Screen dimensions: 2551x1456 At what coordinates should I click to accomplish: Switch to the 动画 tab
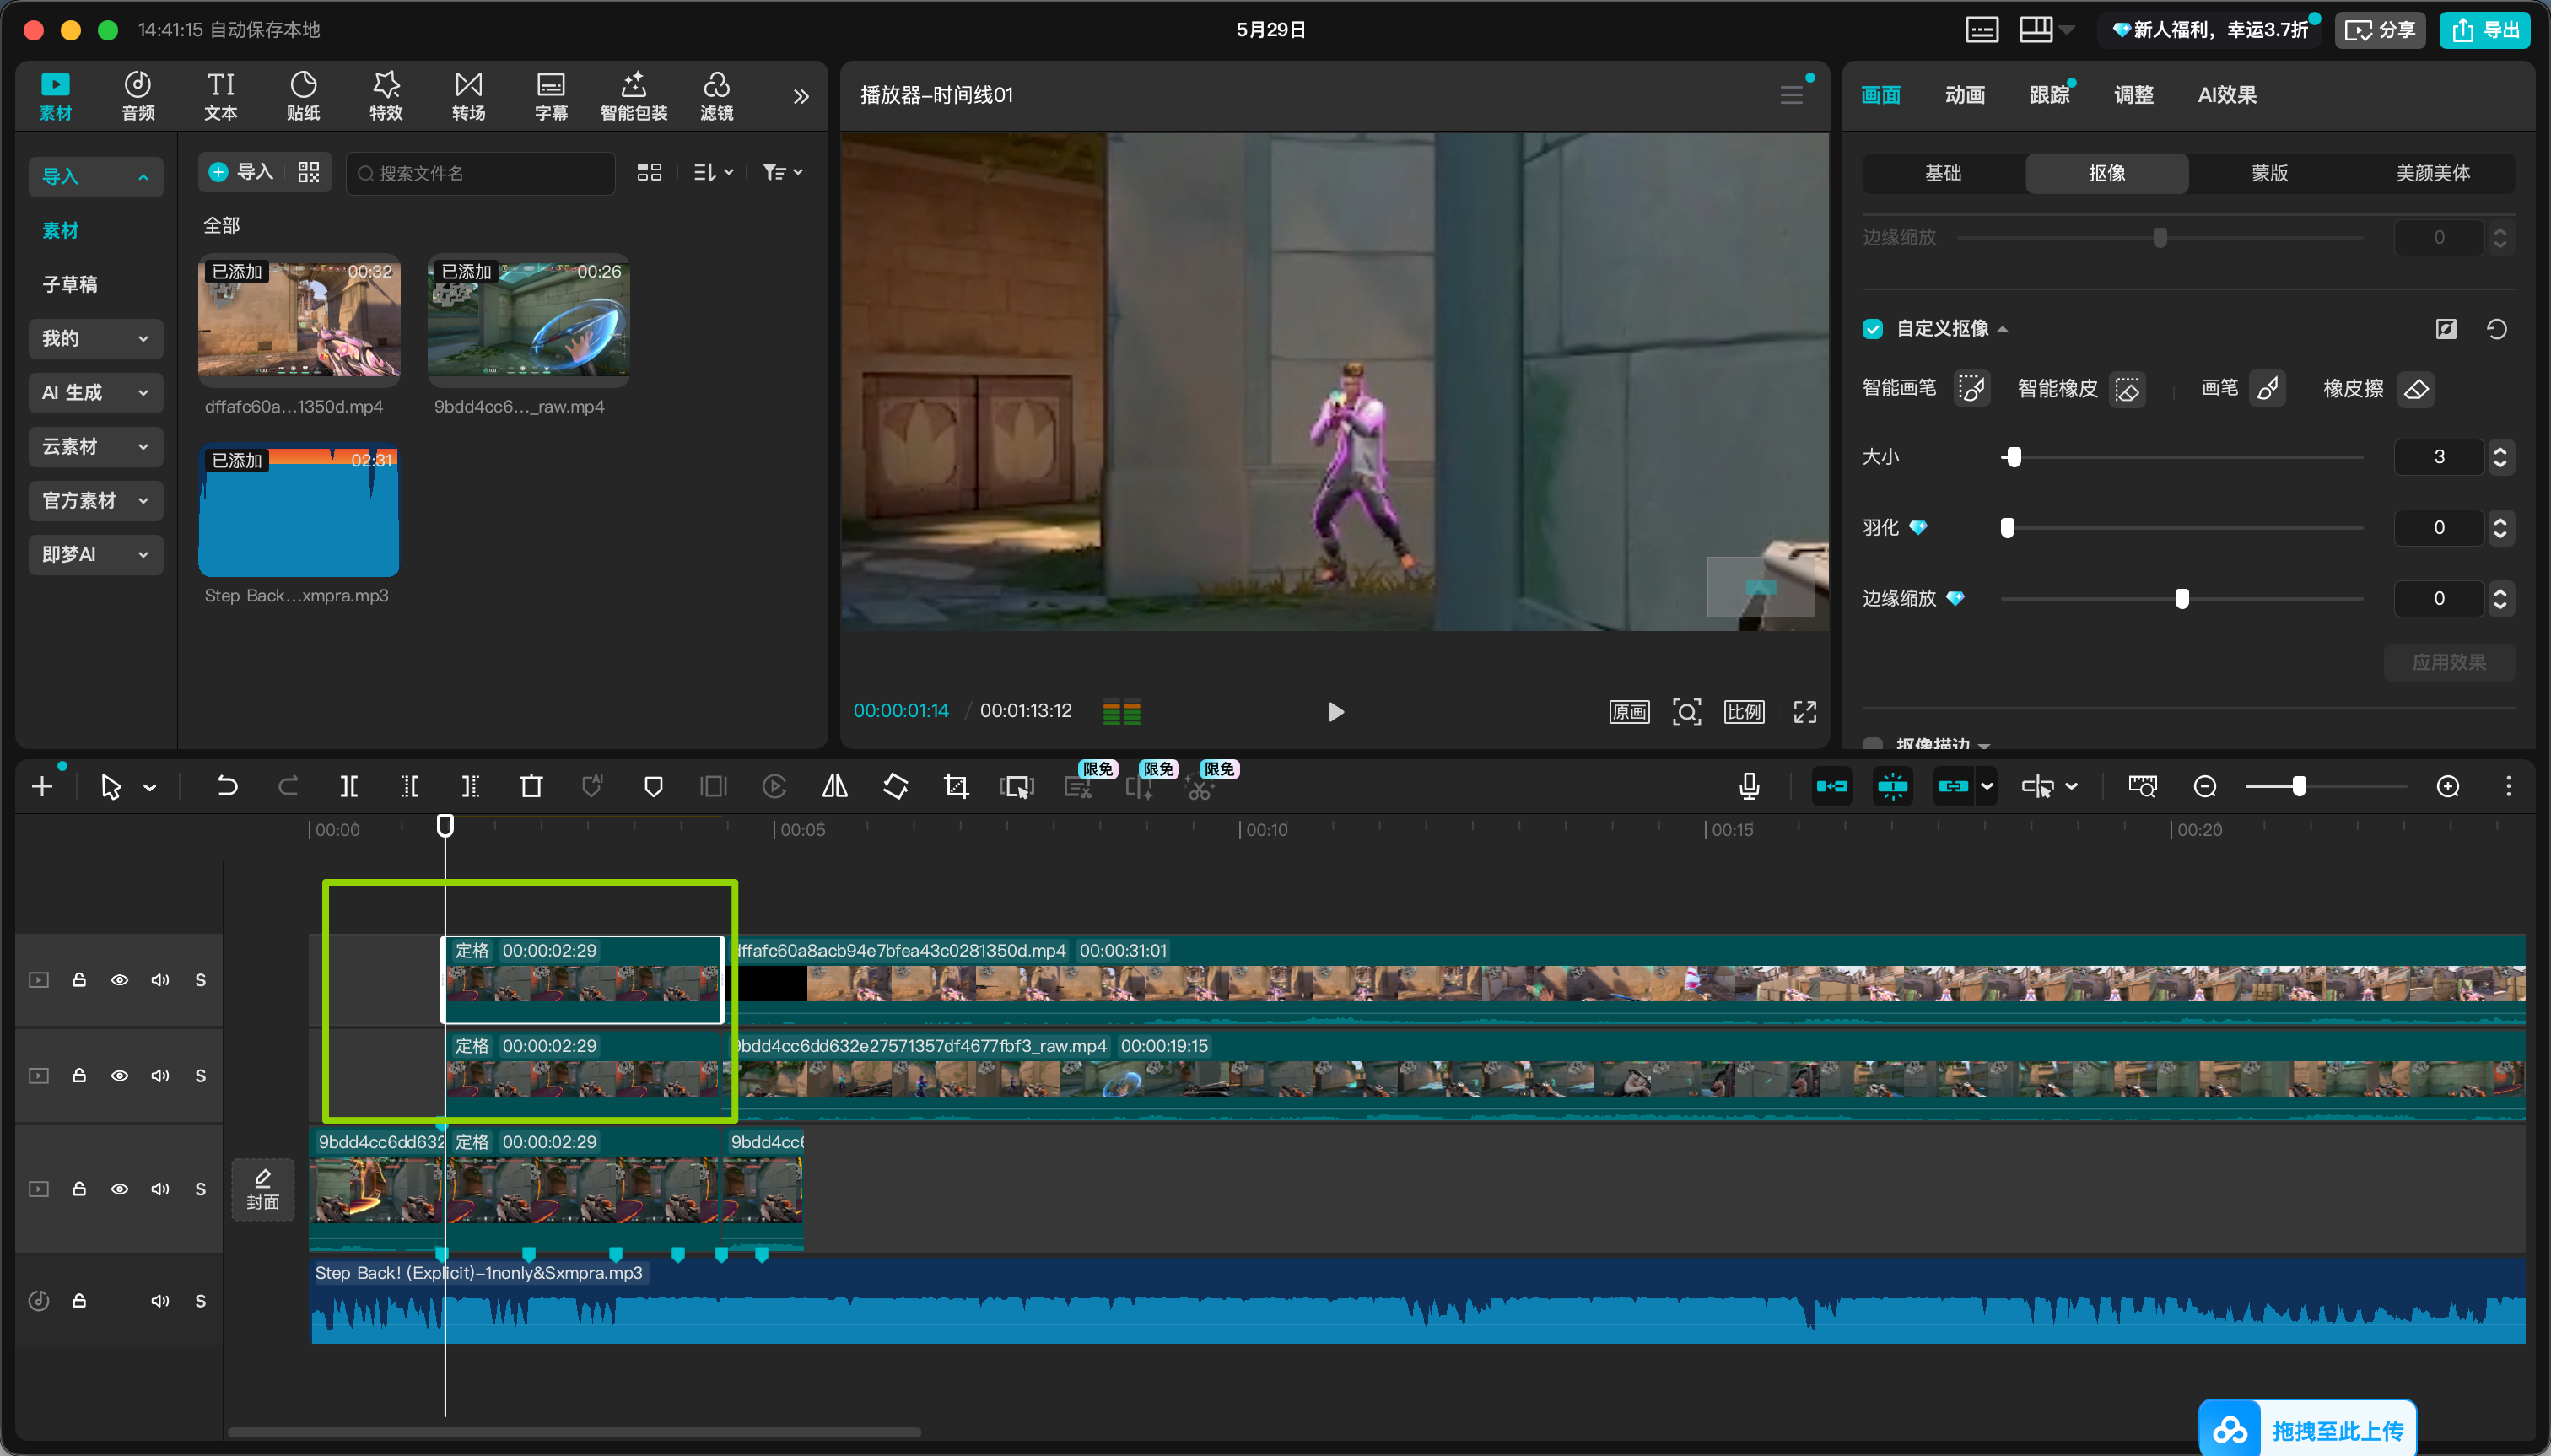tap(1964, 95)
